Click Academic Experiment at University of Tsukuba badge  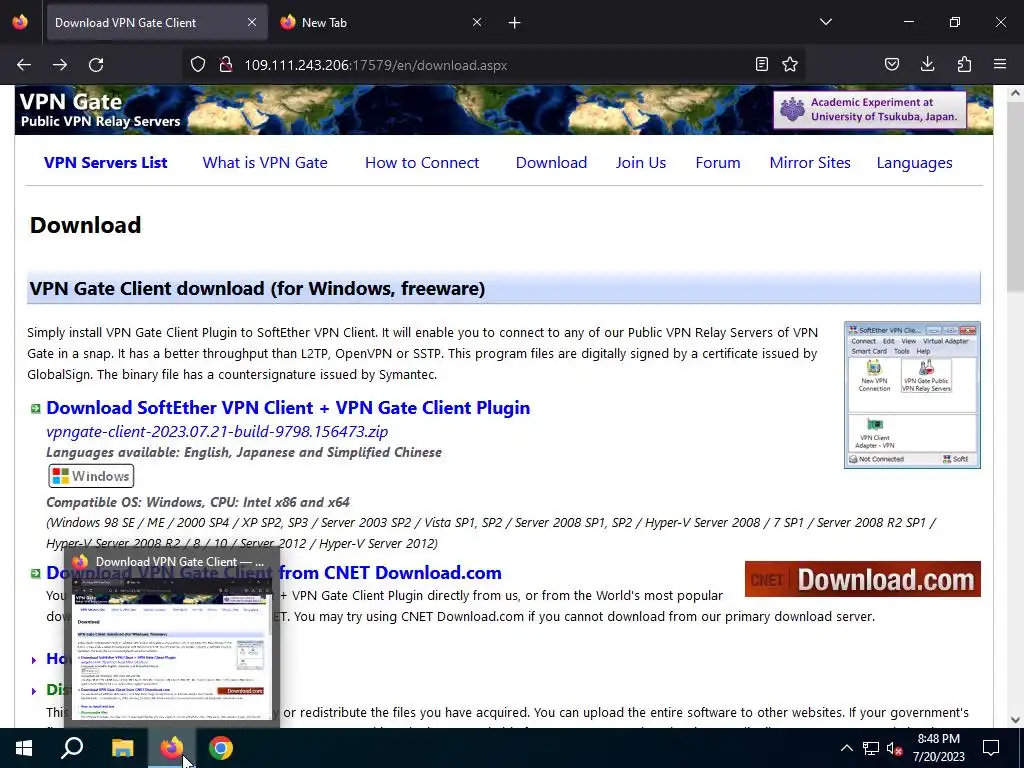(870, 109)
